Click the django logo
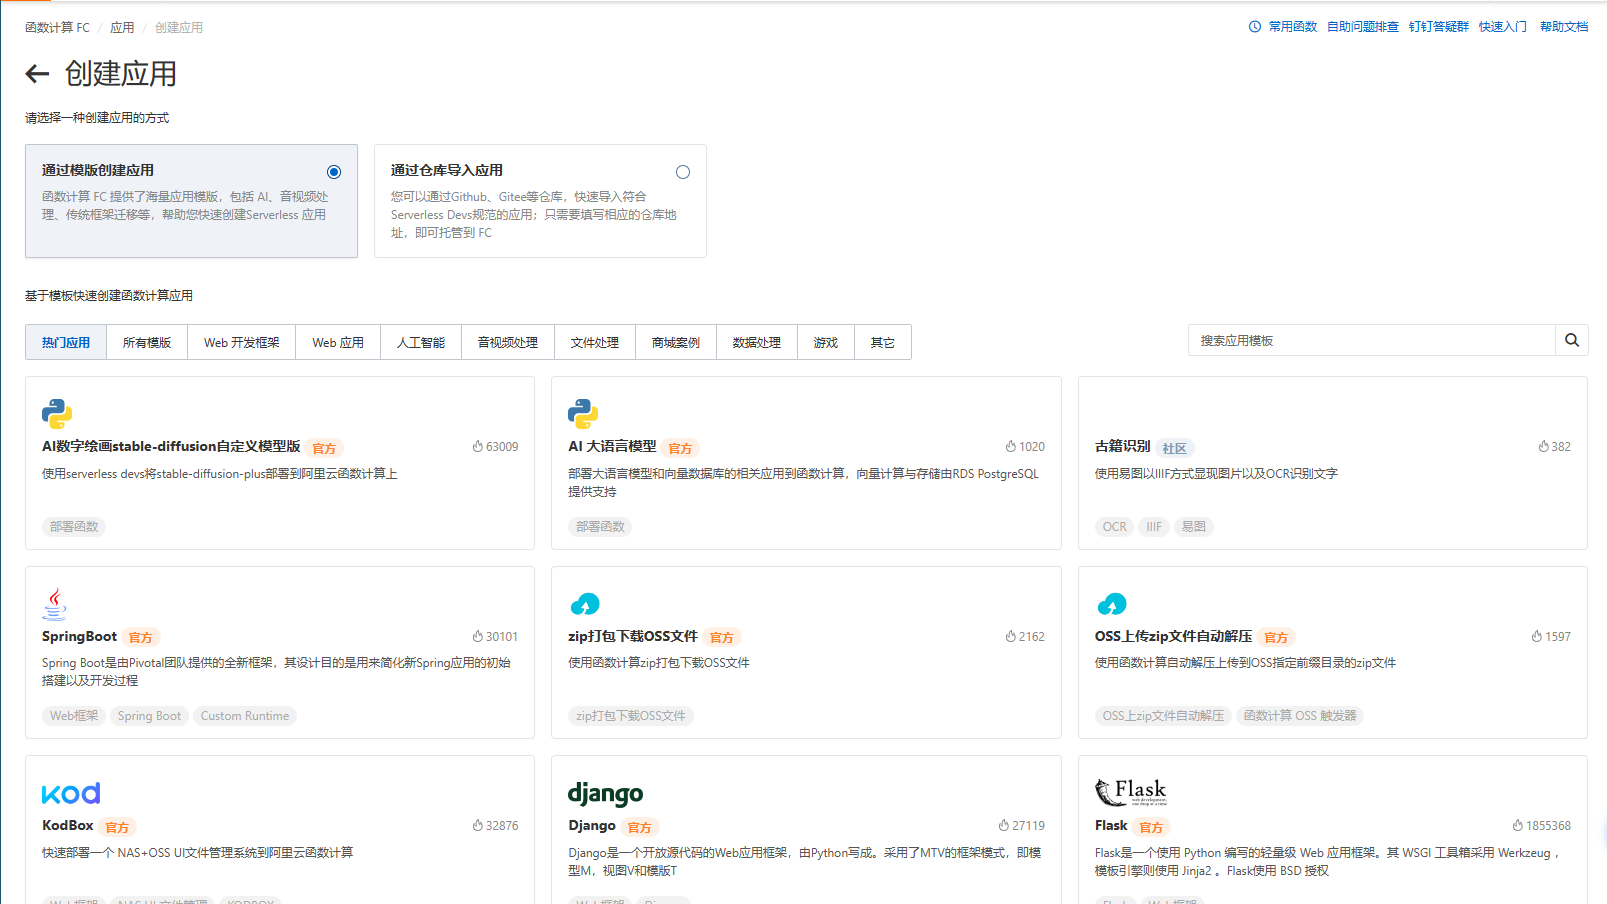The width and height of the screenshot is (1607, 904). [x=606, y=794]
